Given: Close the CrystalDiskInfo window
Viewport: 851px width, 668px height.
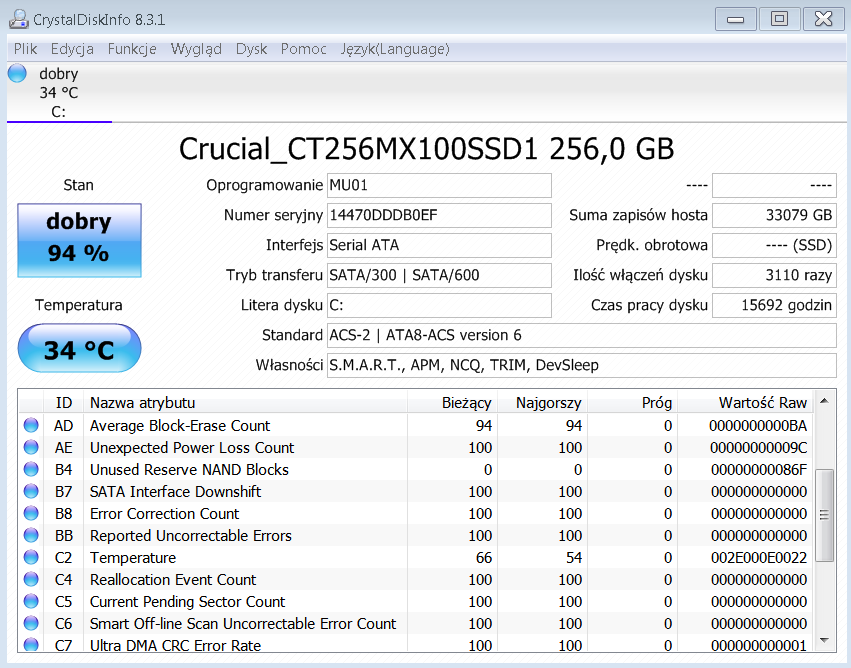Looking at the screenshot, I should tap(823, 20).
